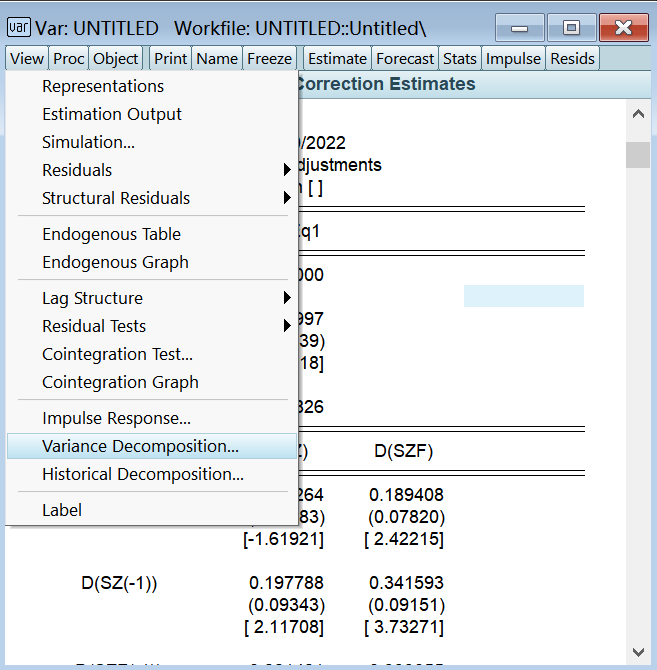Screen dimensions: 657x670
Task: Expand the Residual Tests submenu
Action: 94,326
